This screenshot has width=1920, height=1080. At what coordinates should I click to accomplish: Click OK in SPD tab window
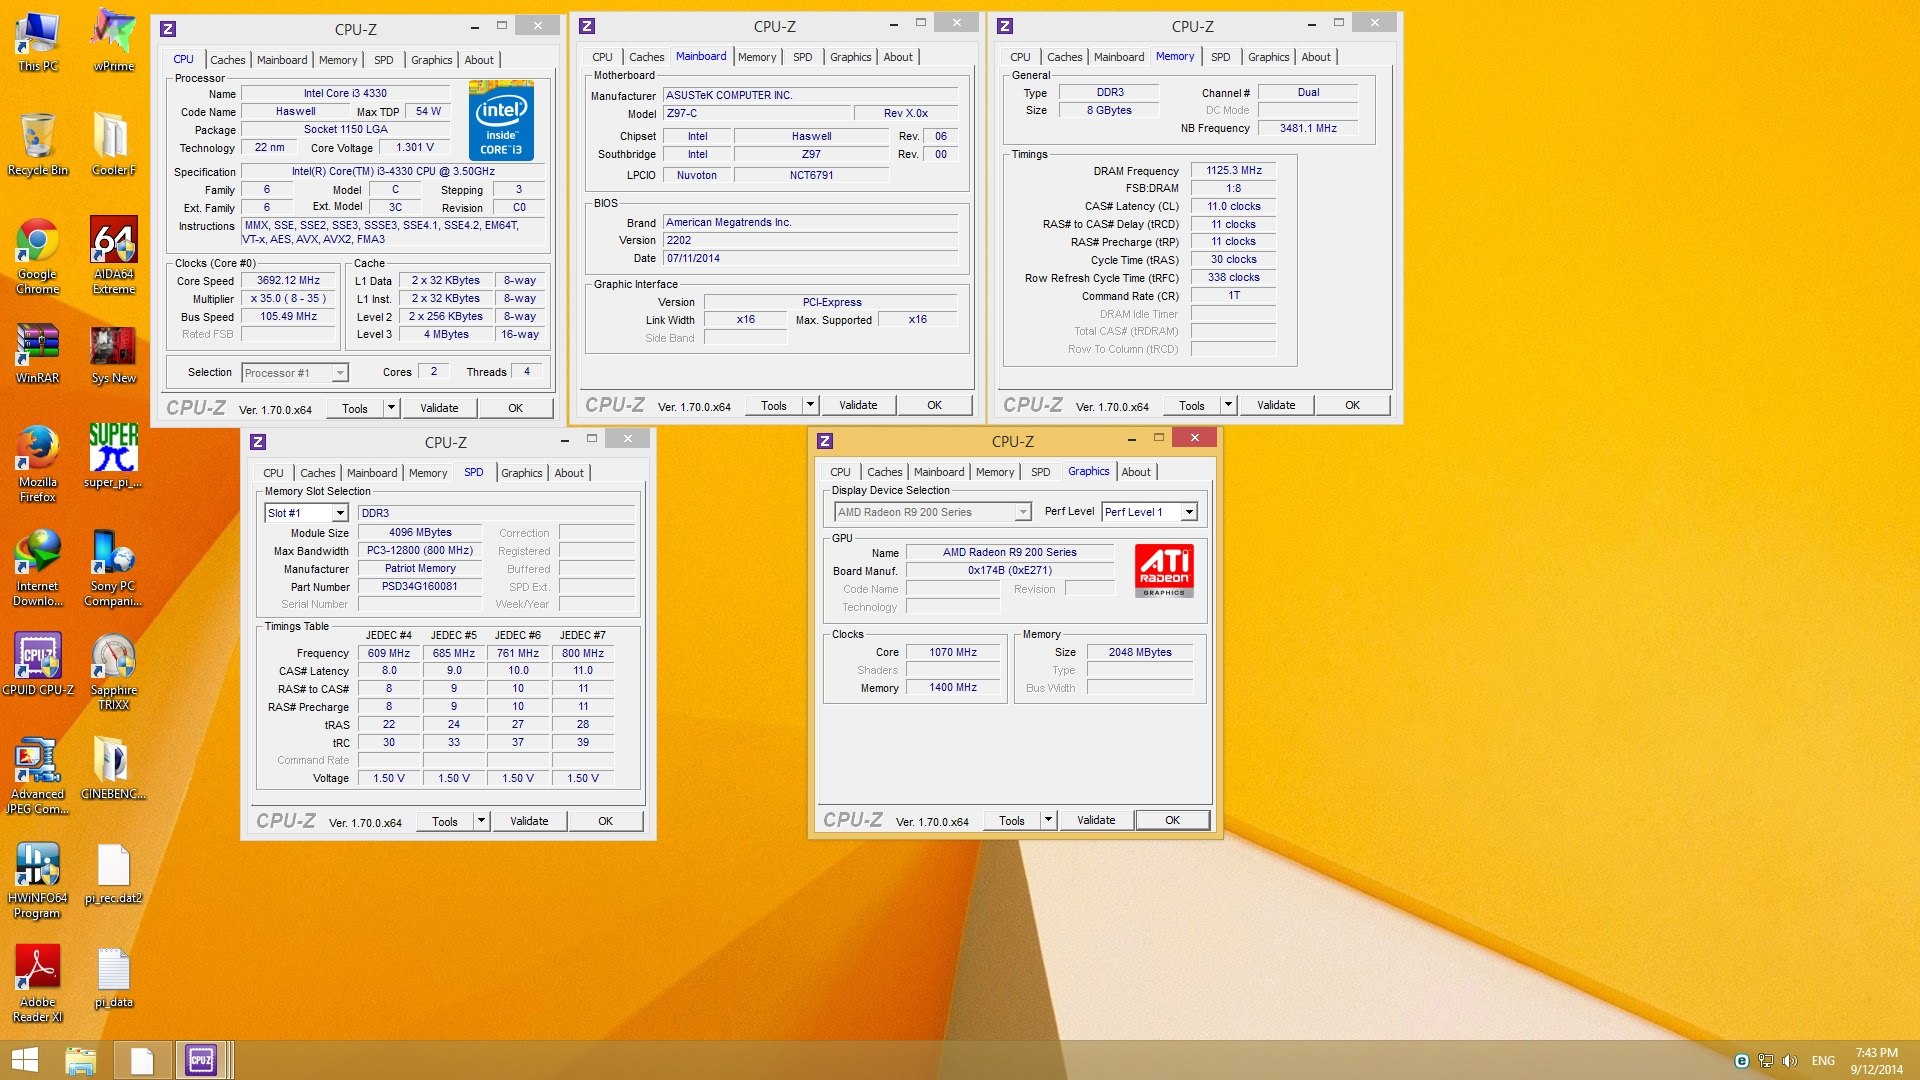(605, 821)
